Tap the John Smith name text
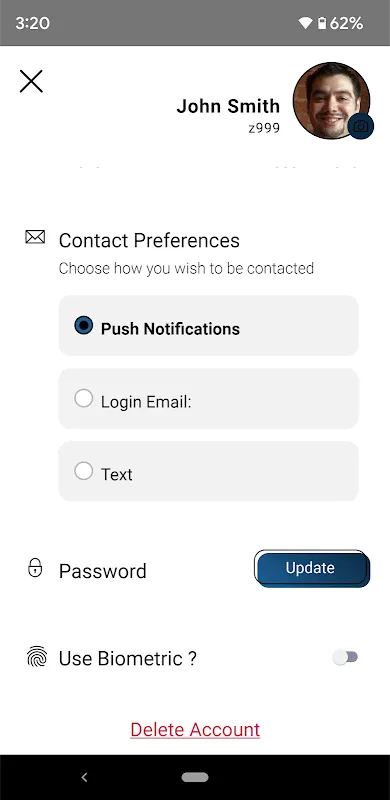 click(x=228, y=106)
